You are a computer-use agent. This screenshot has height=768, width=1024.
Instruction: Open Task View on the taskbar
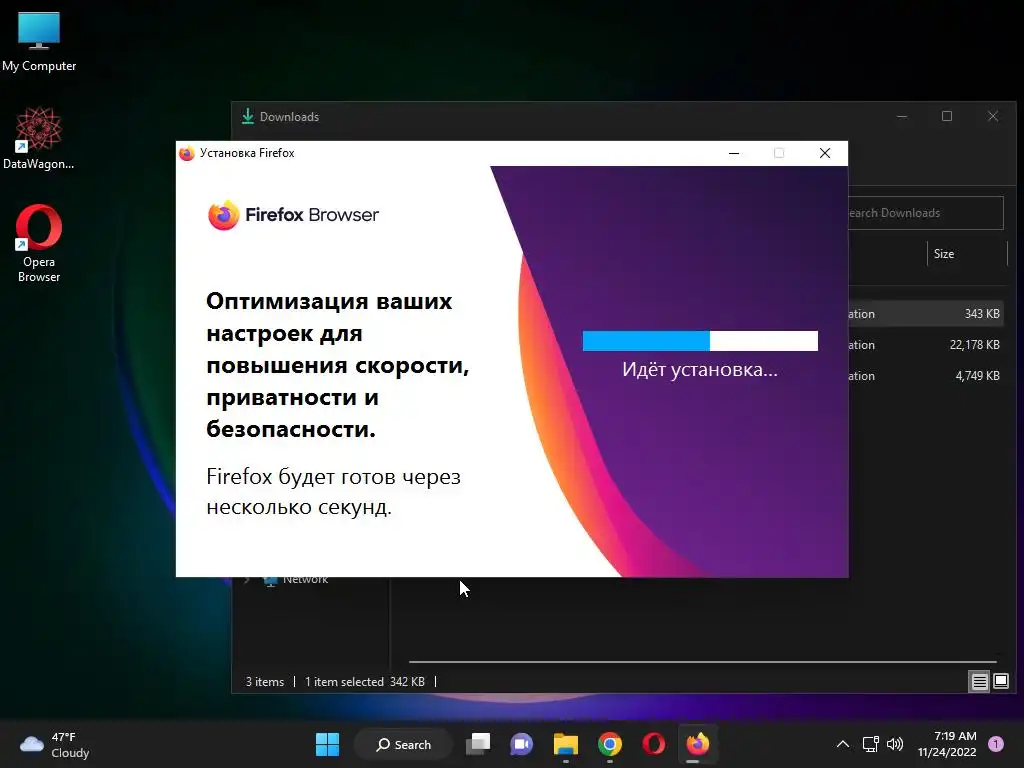pyautogui.click(x=477, y=744)
